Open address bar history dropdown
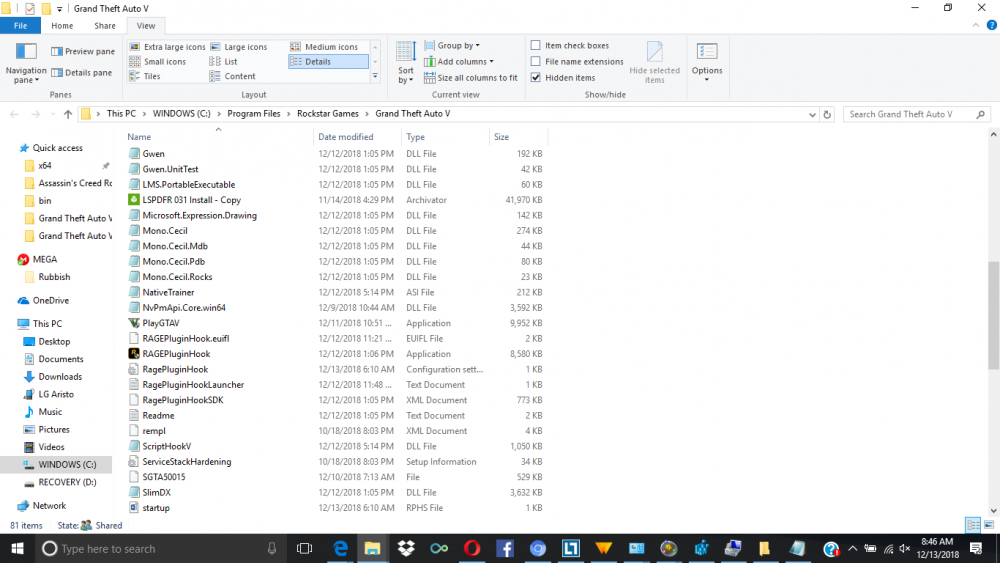The width and height of the screenshot is (1000, 563). [x=812, y=114]
